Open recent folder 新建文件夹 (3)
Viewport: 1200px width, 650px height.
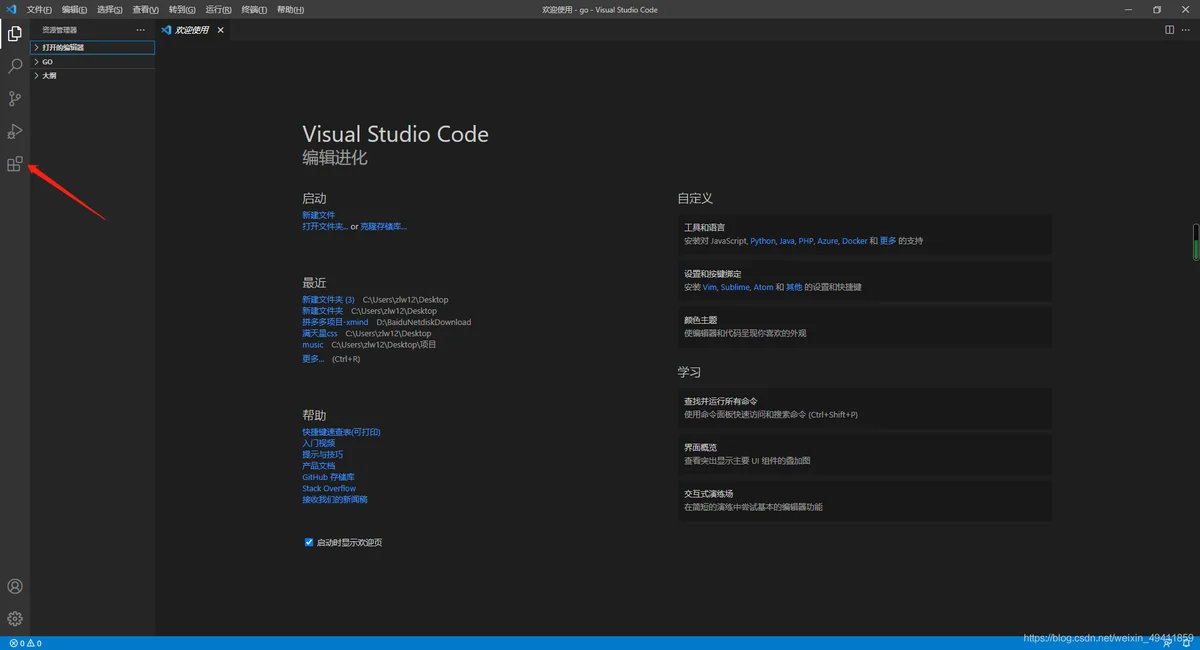click(328, 300)
